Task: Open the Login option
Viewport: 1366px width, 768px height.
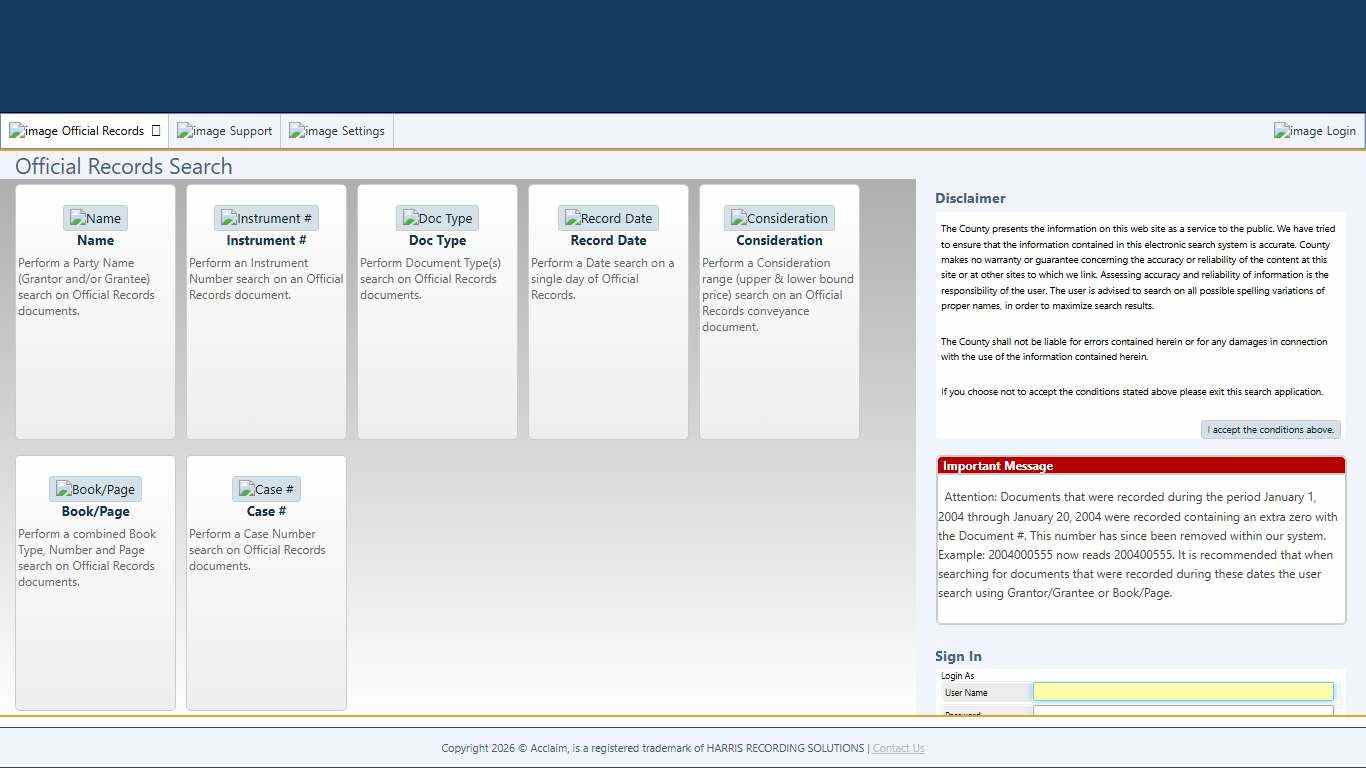Action: (x=1314, y=130)
